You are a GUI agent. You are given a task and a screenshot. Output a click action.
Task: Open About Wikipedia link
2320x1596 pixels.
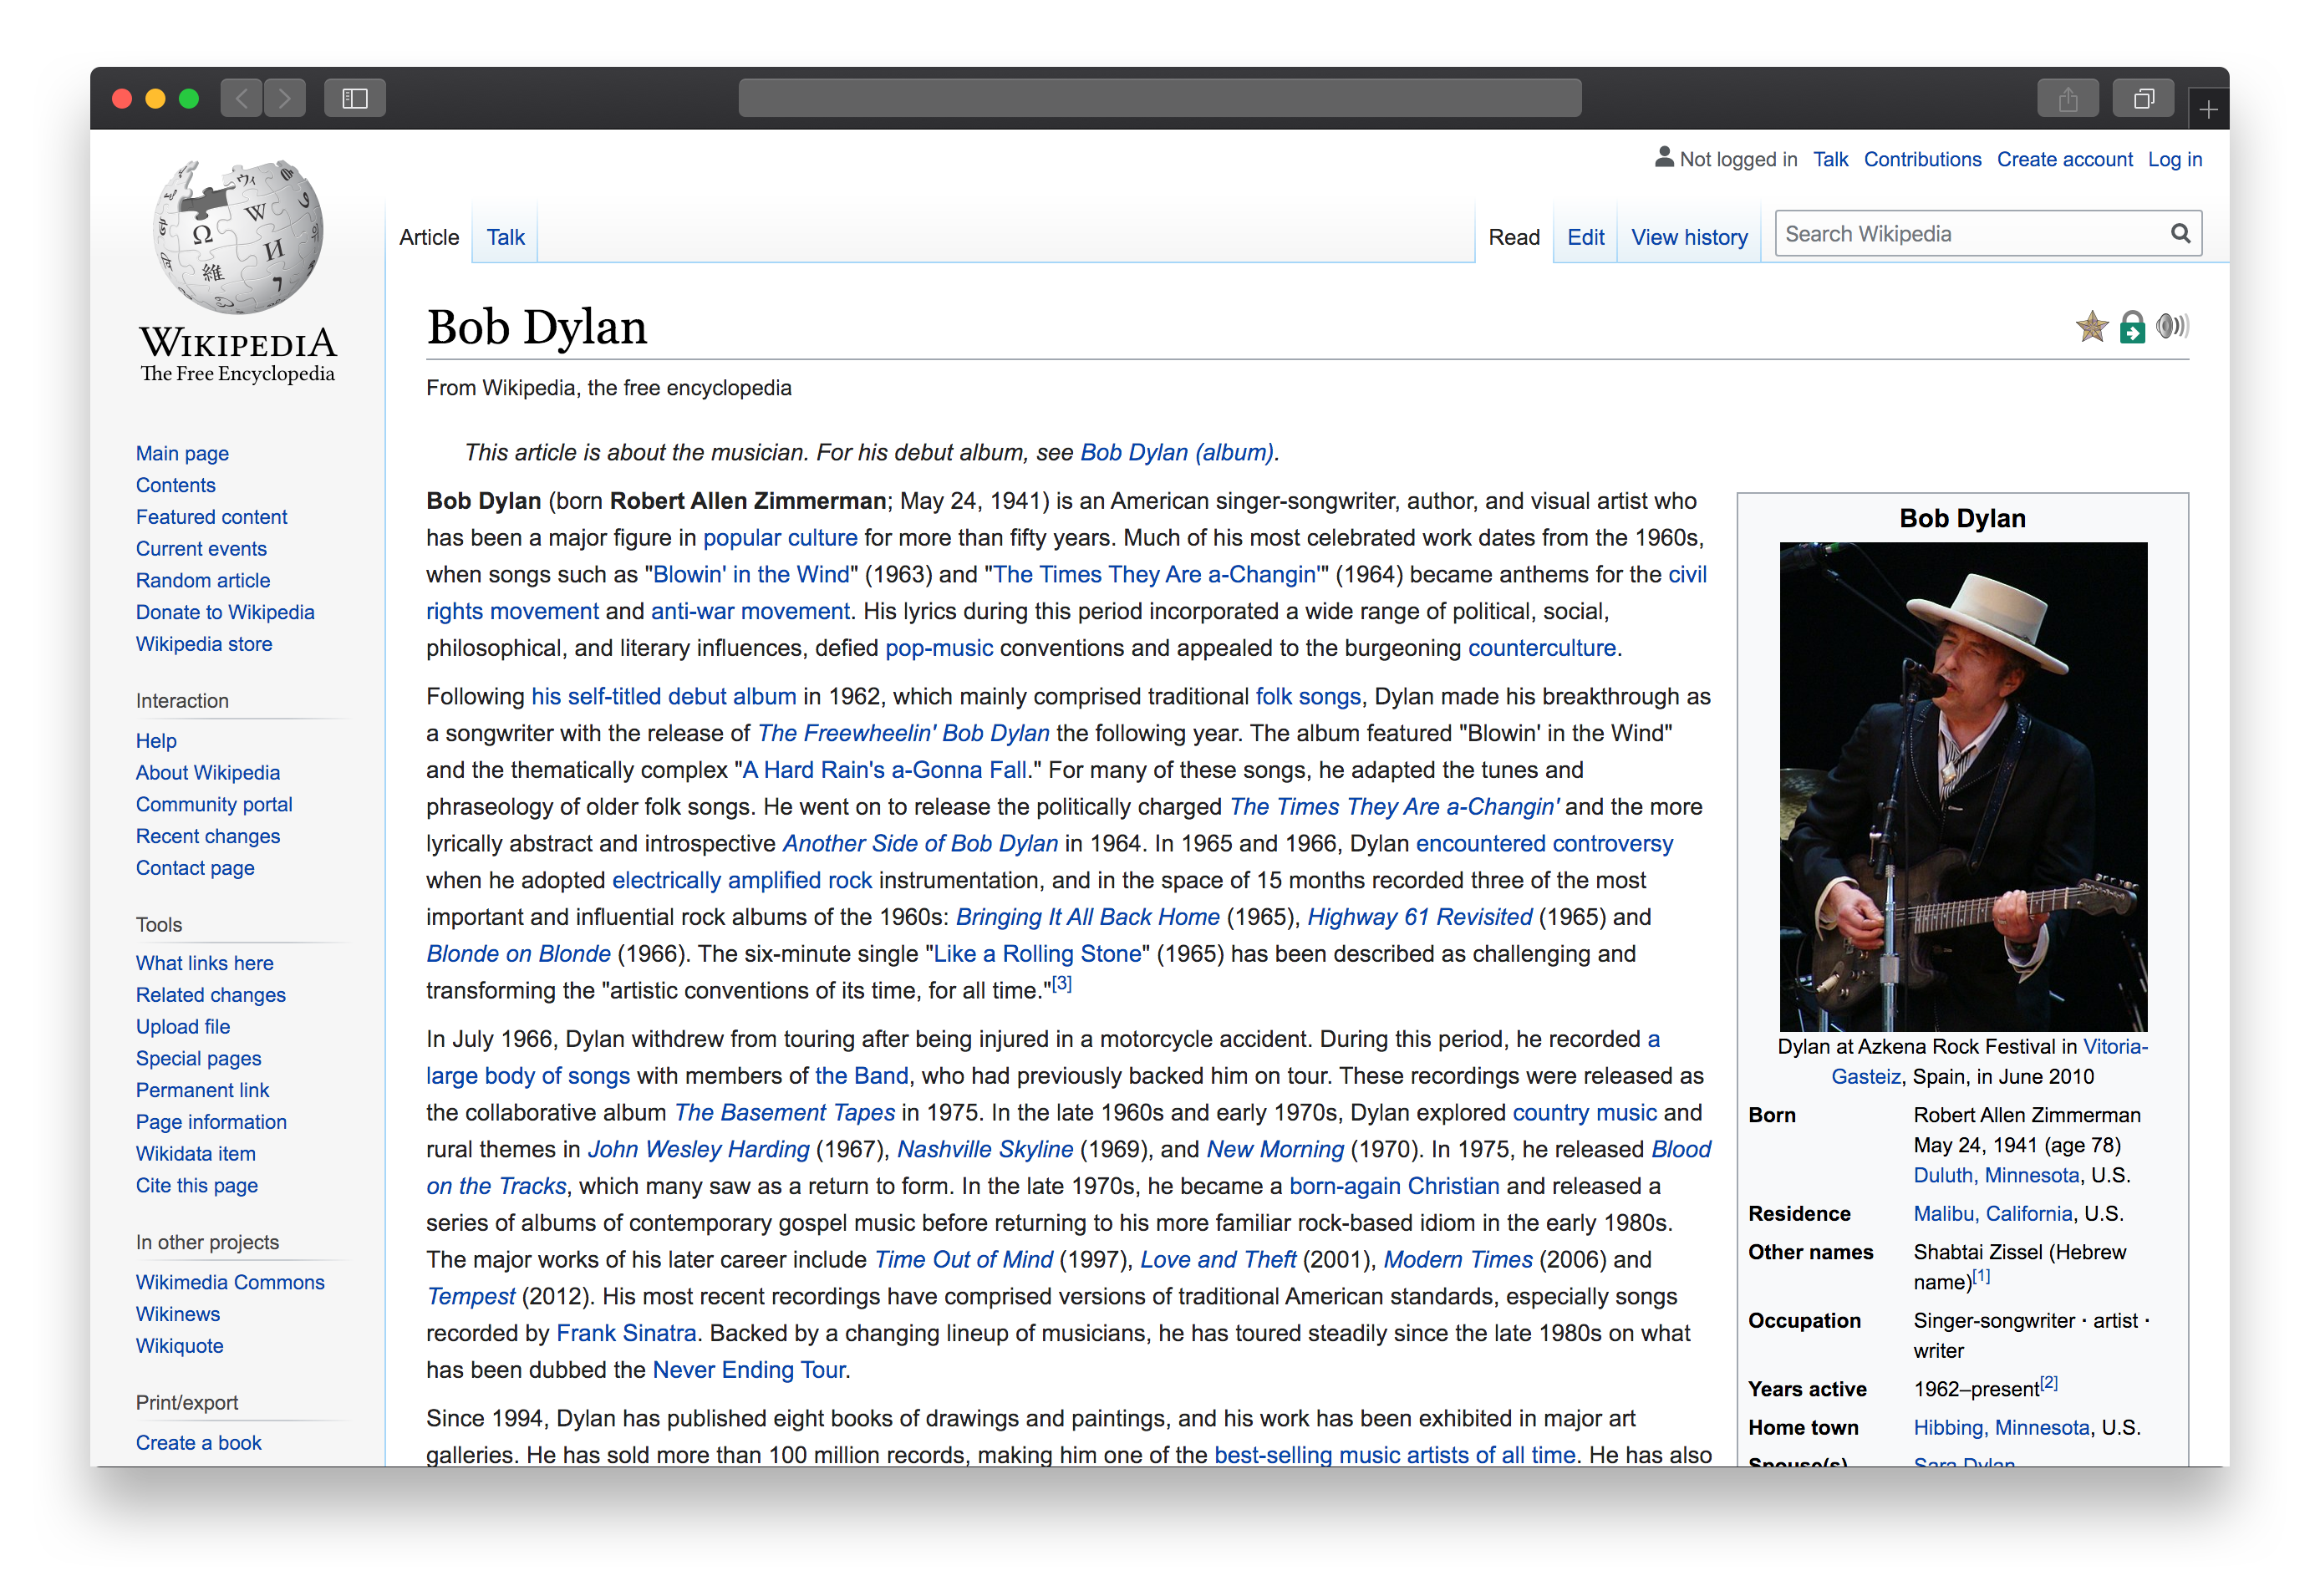click(x=208, y=773)
